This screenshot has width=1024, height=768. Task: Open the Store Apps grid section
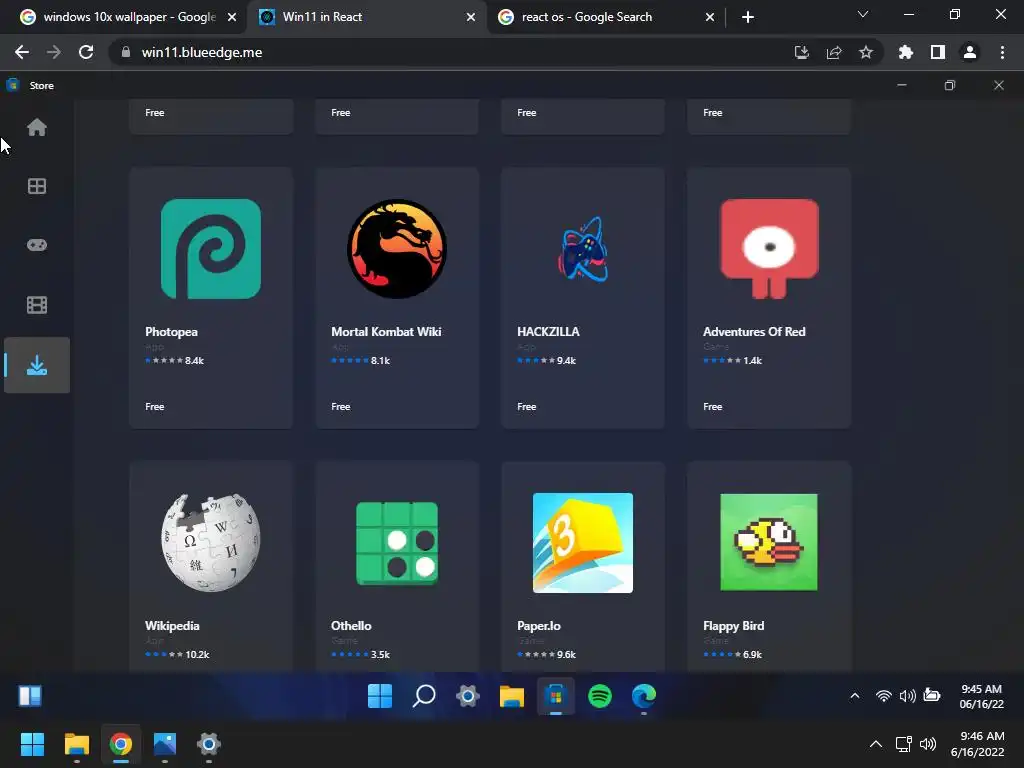coord(37,186)
